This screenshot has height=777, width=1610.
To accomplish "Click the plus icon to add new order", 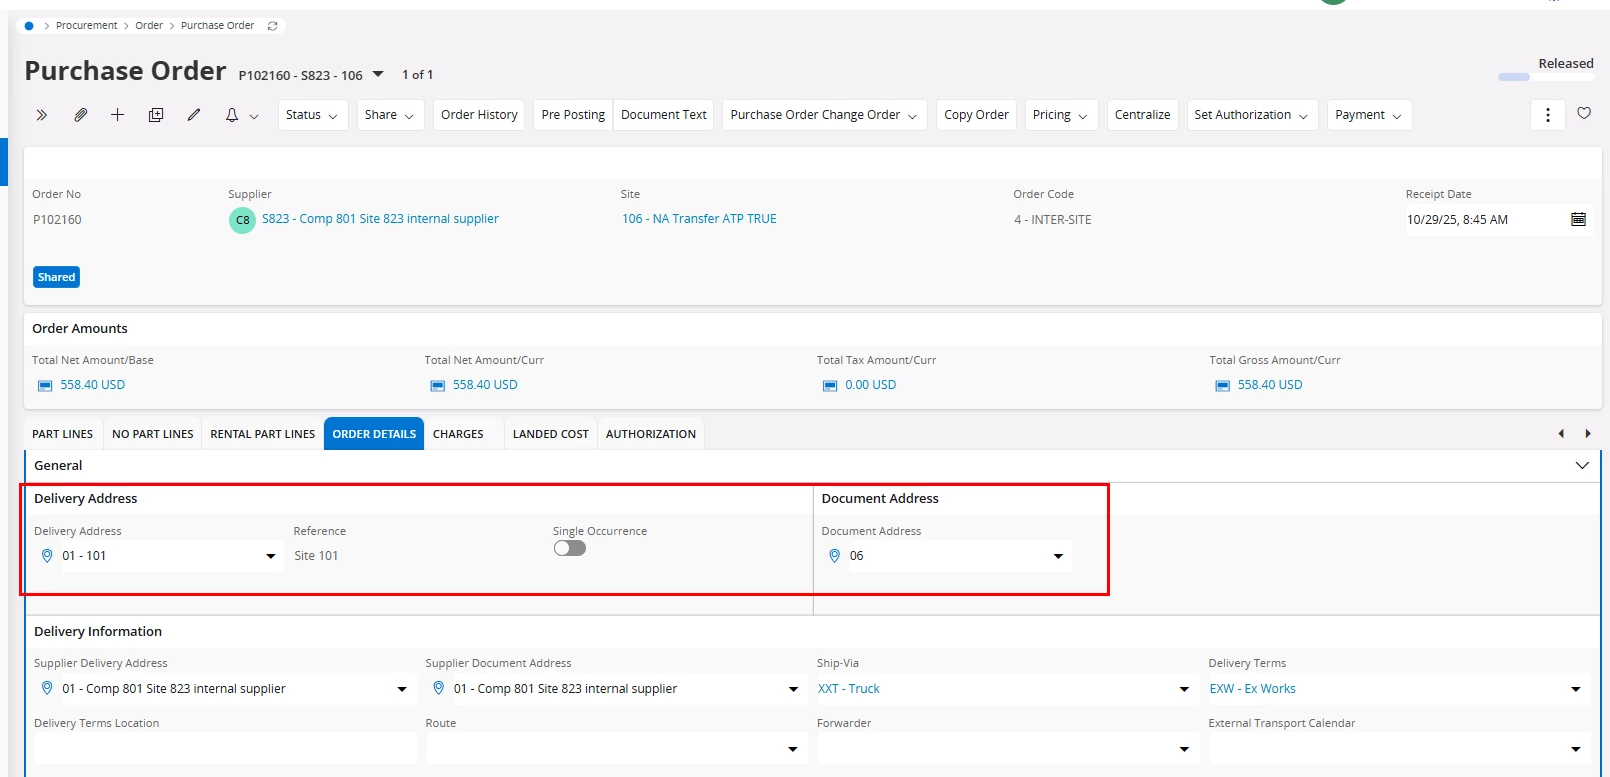I will tap(117, 115).
